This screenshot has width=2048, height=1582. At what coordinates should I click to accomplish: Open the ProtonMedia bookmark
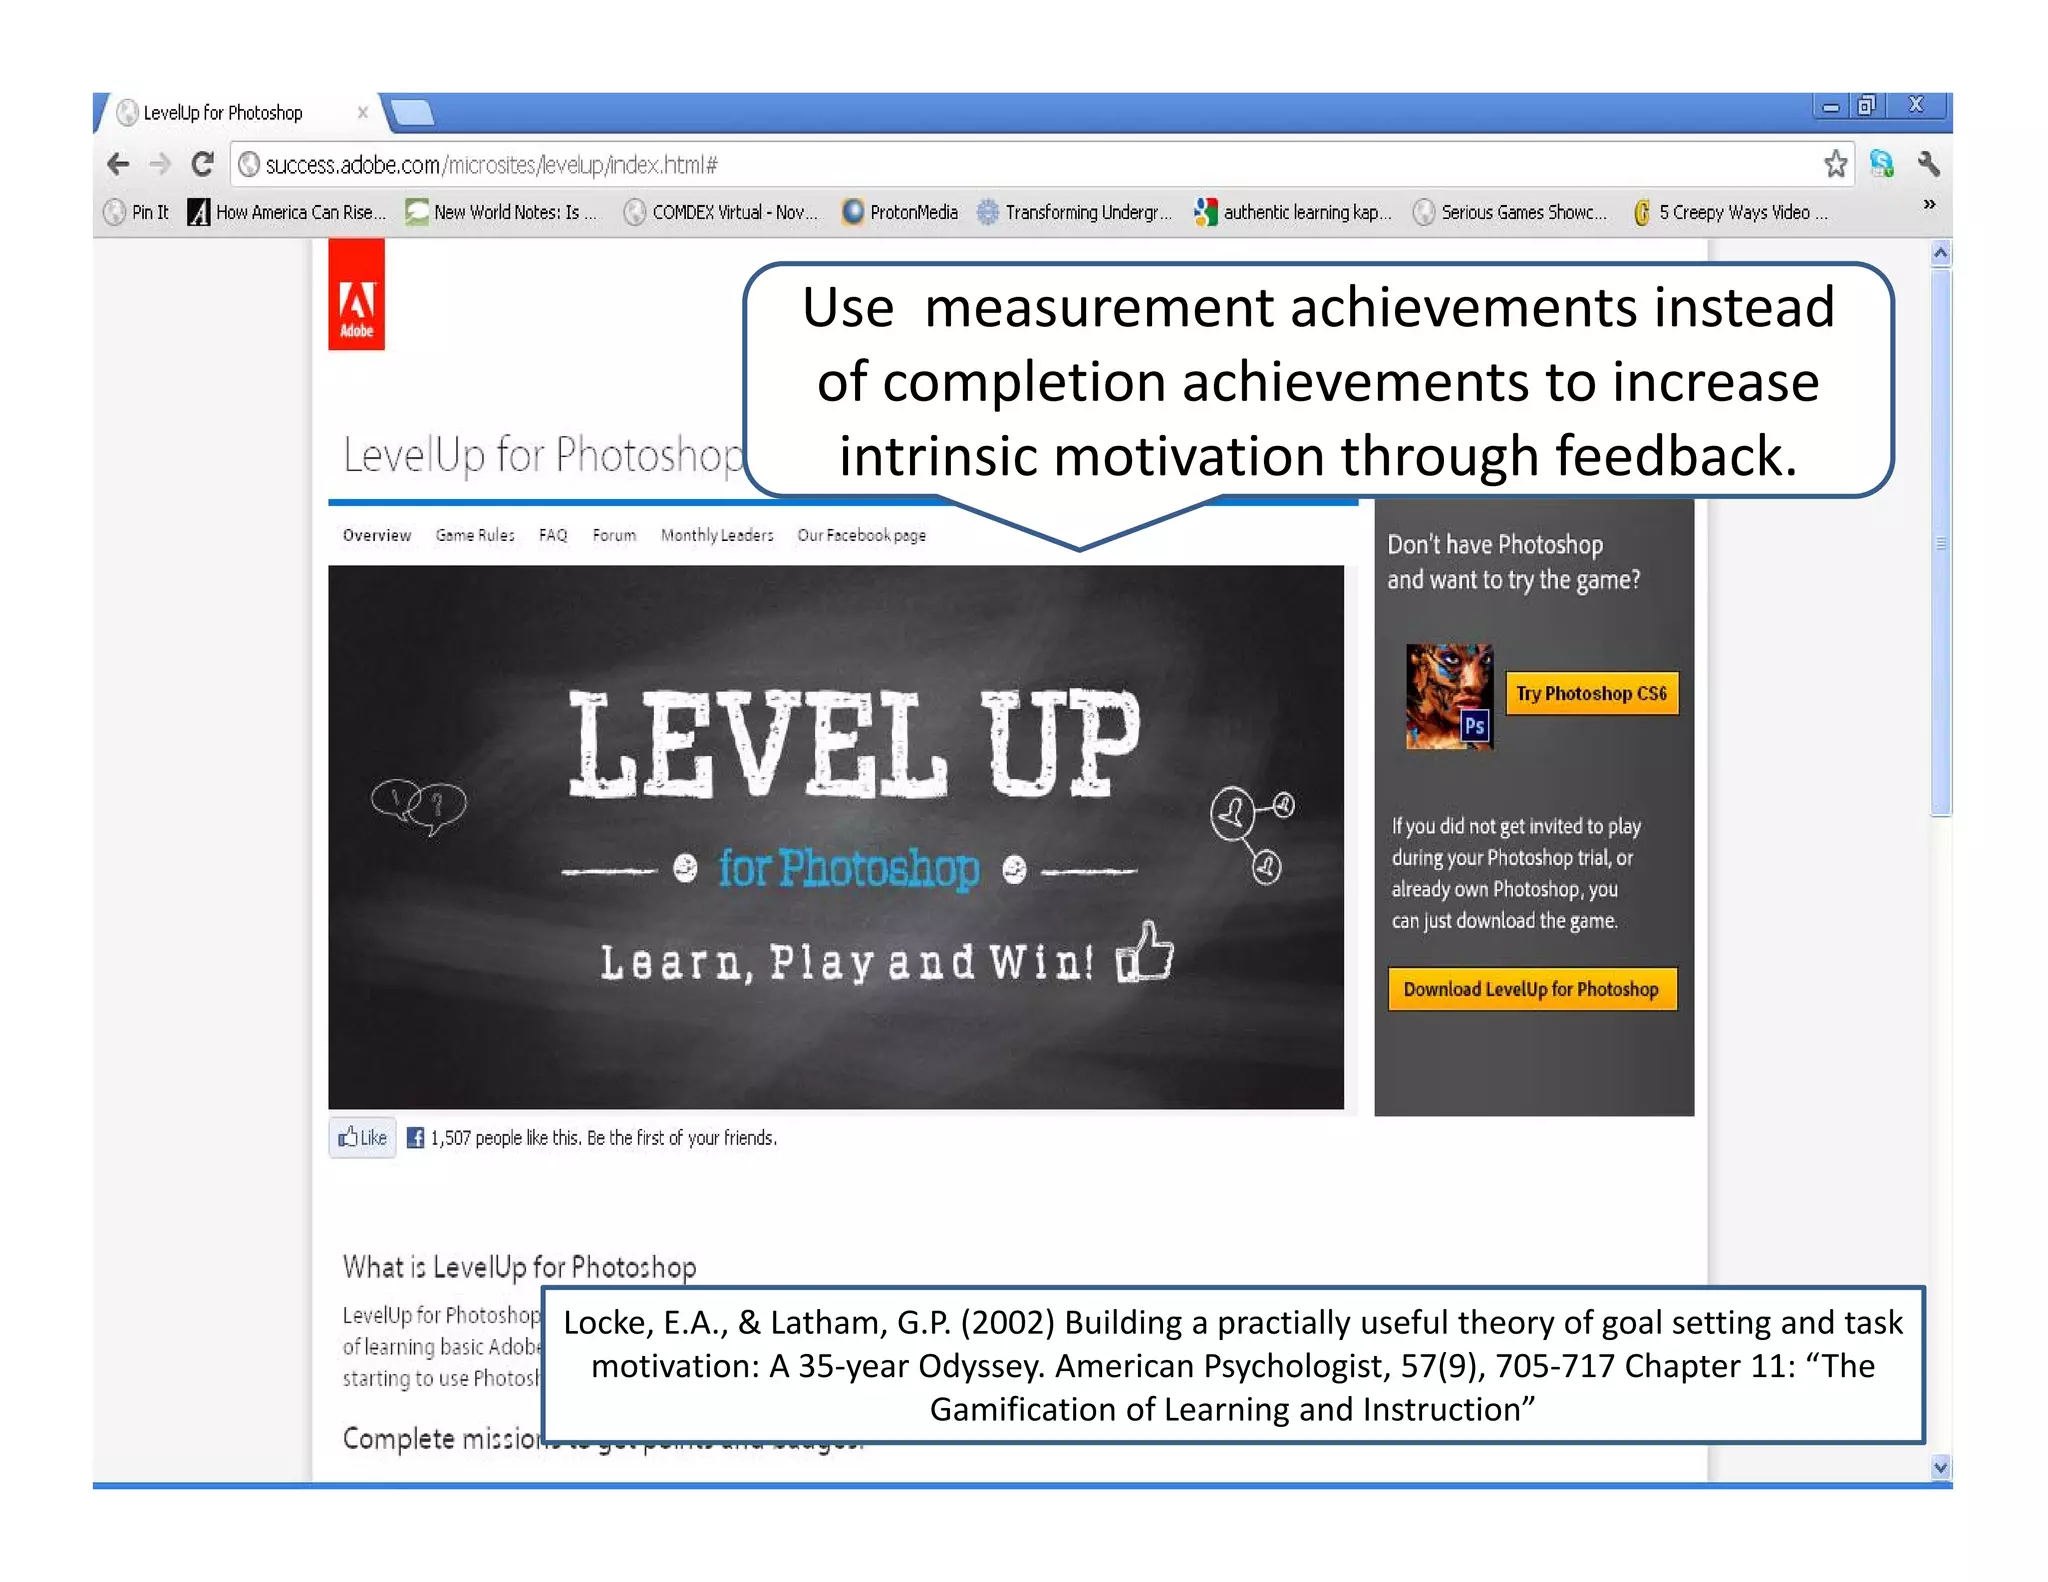pos(900,212)
